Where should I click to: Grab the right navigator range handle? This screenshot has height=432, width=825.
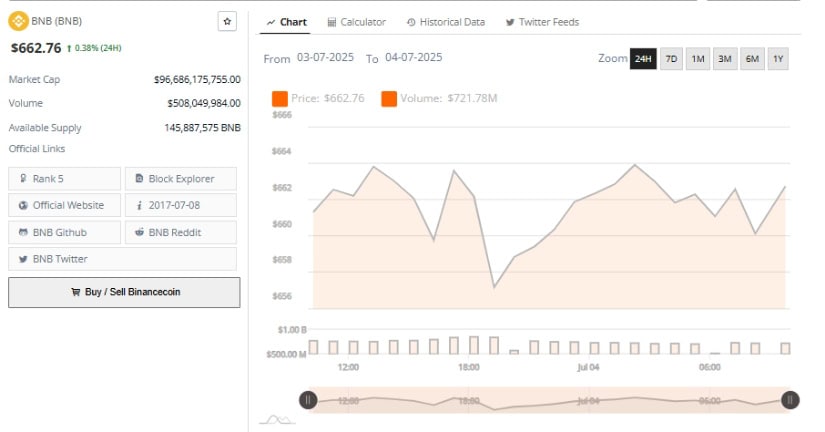tap(790, 400)
